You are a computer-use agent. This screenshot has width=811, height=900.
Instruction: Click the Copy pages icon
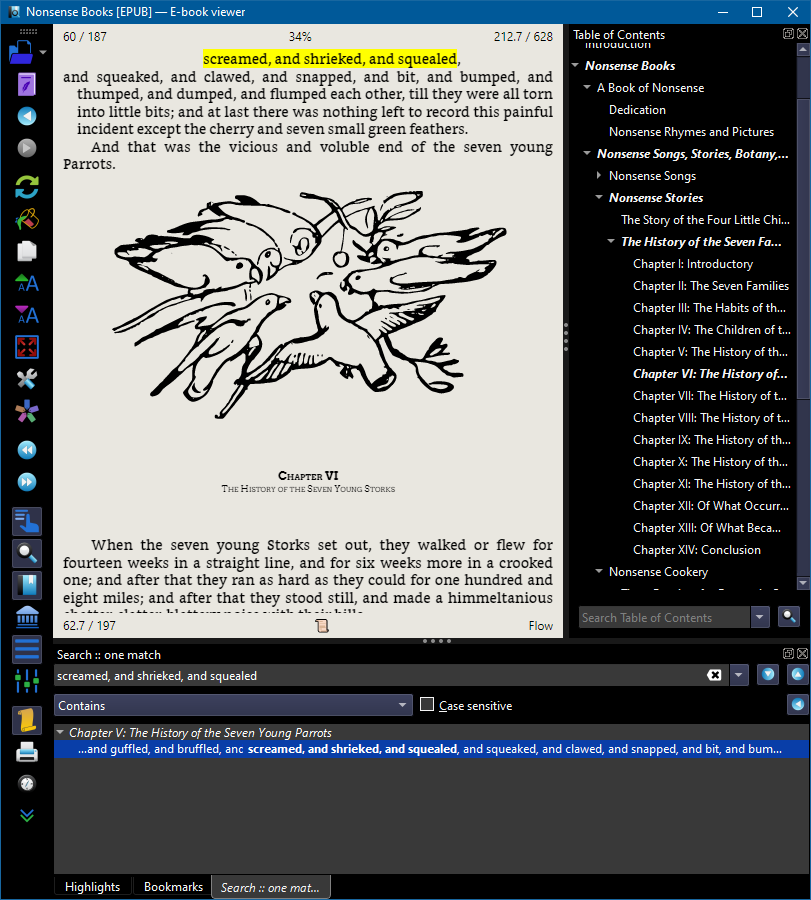click(26, 251)
